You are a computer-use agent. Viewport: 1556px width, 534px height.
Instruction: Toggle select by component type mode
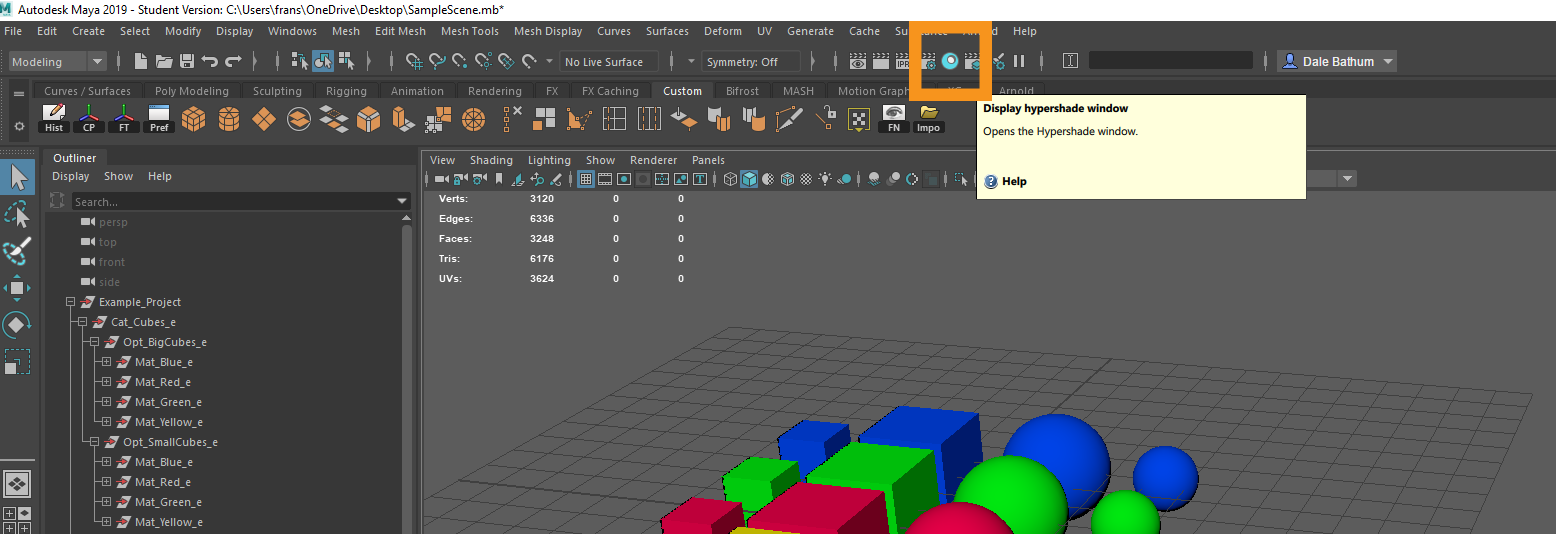[347, 61]
